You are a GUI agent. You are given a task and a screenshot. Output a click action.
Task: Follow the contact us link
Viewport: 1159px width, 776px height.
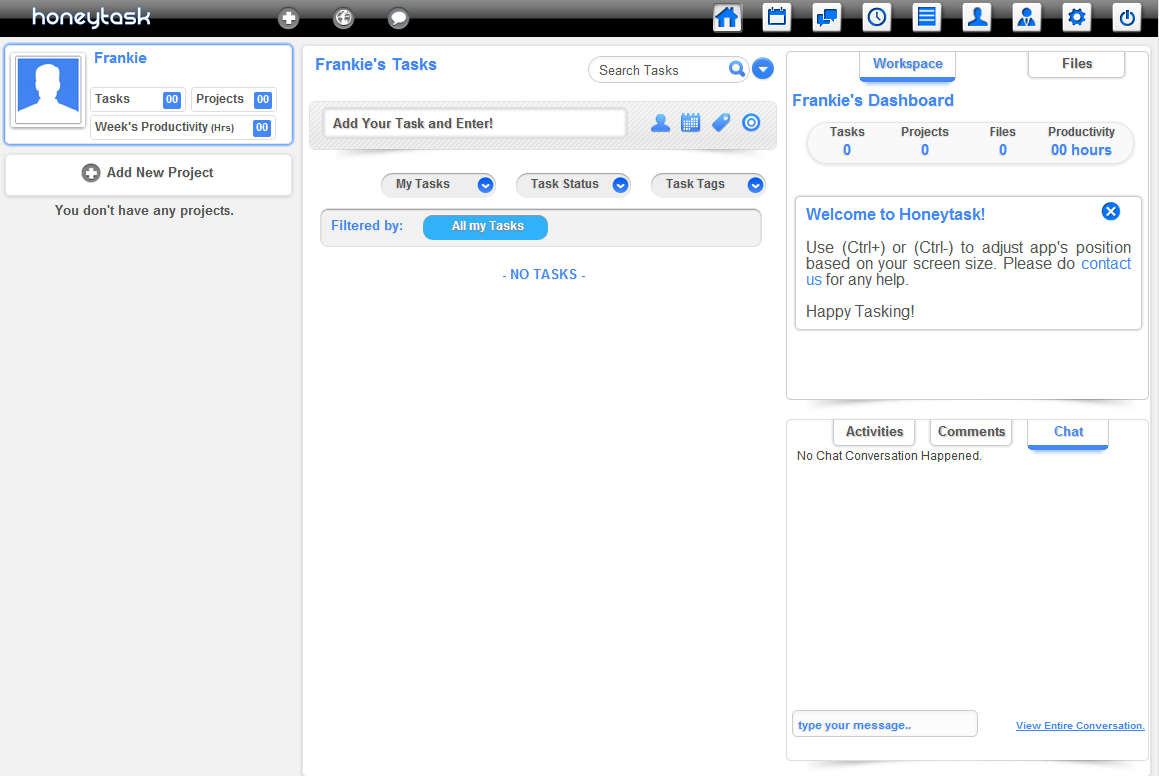pos(1106,264)
